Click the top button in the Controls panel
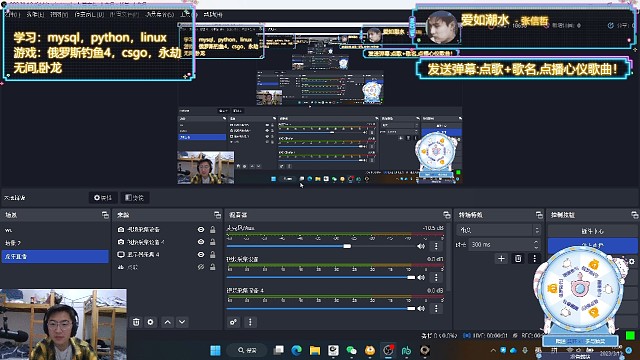The image size is (640, 360). point(593,231)
